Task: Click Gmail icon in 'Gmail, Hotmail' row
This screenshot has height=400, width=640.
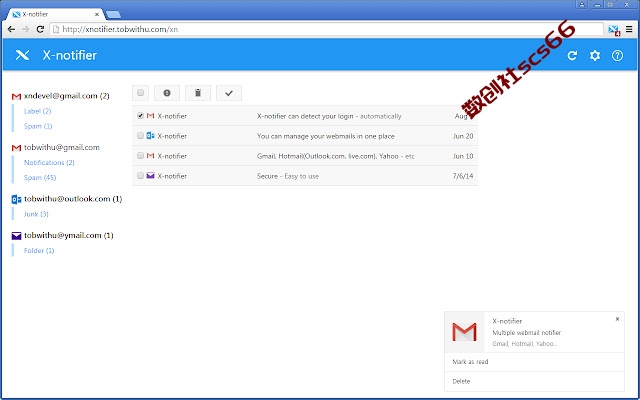Action: point(150,156)
